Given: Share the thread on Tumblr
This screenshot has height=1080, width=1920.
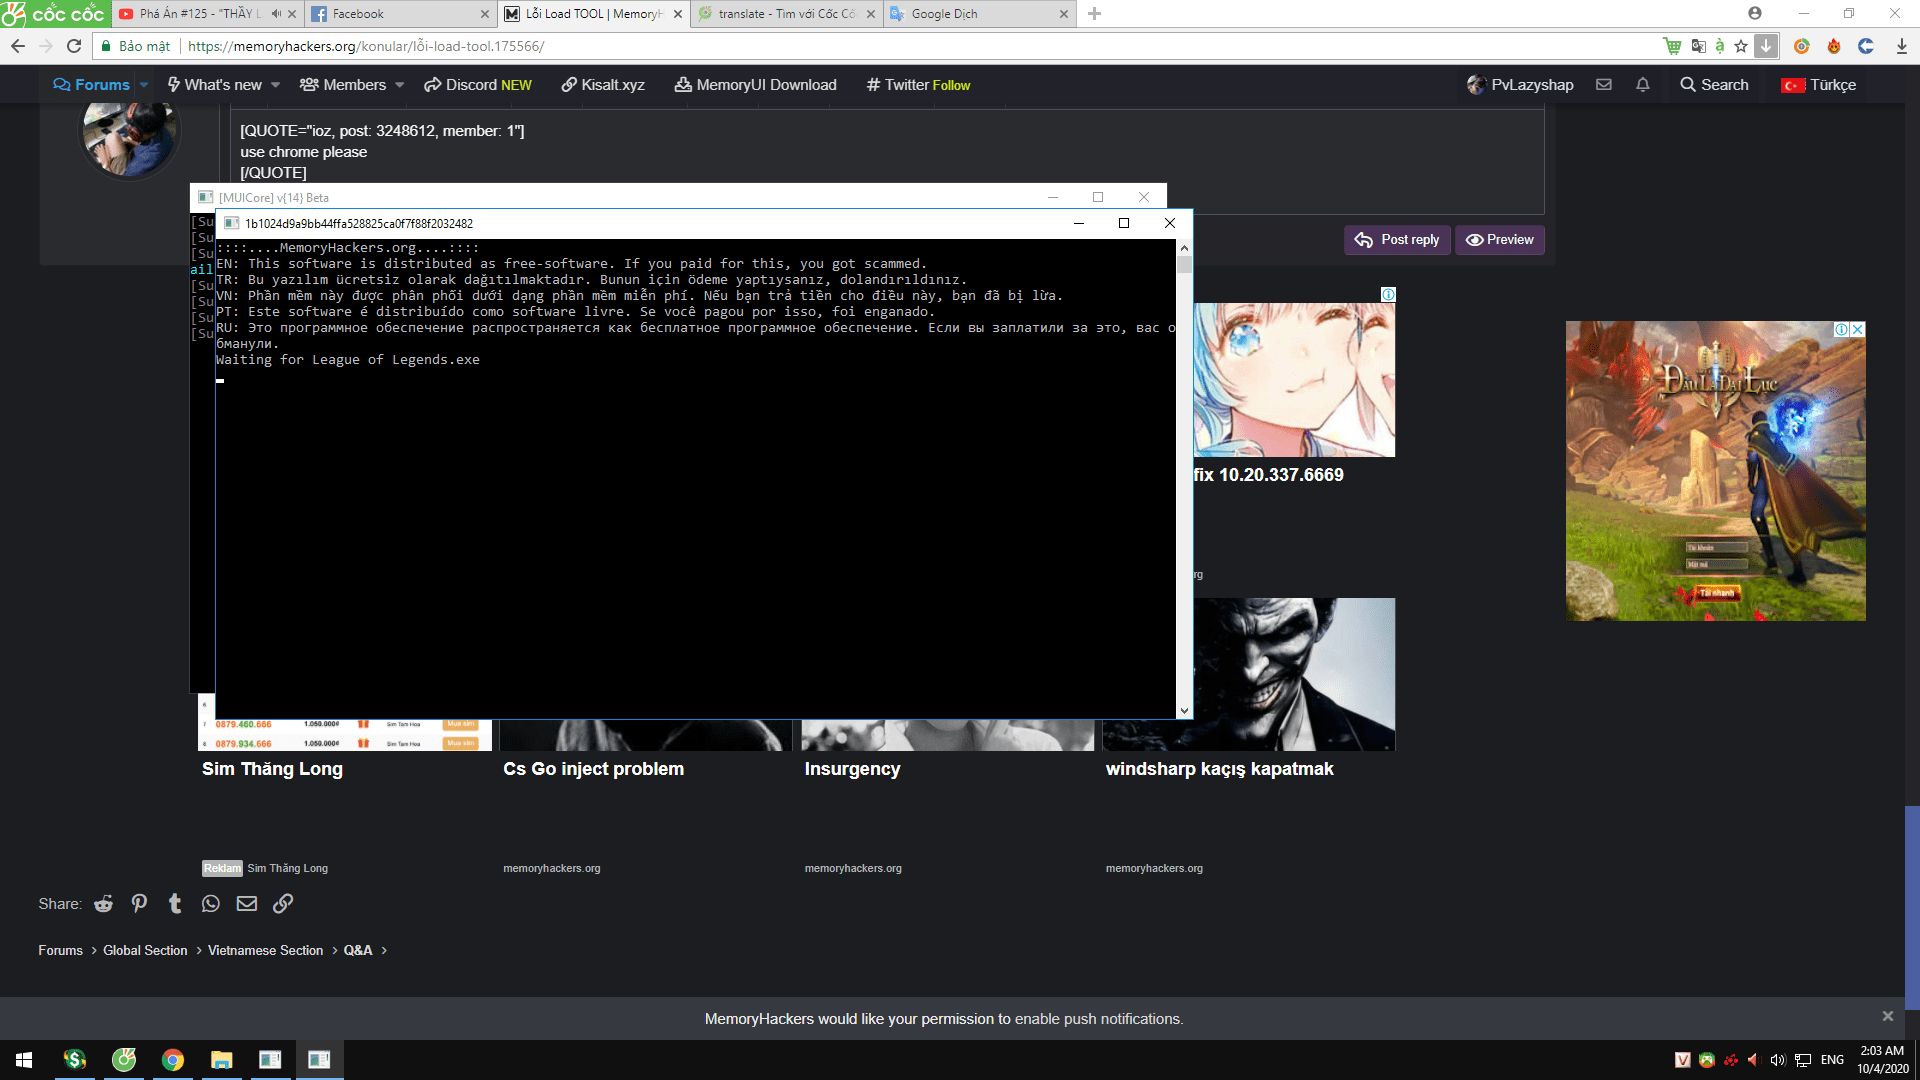Looking at the screenshot, I should (175, 904).
